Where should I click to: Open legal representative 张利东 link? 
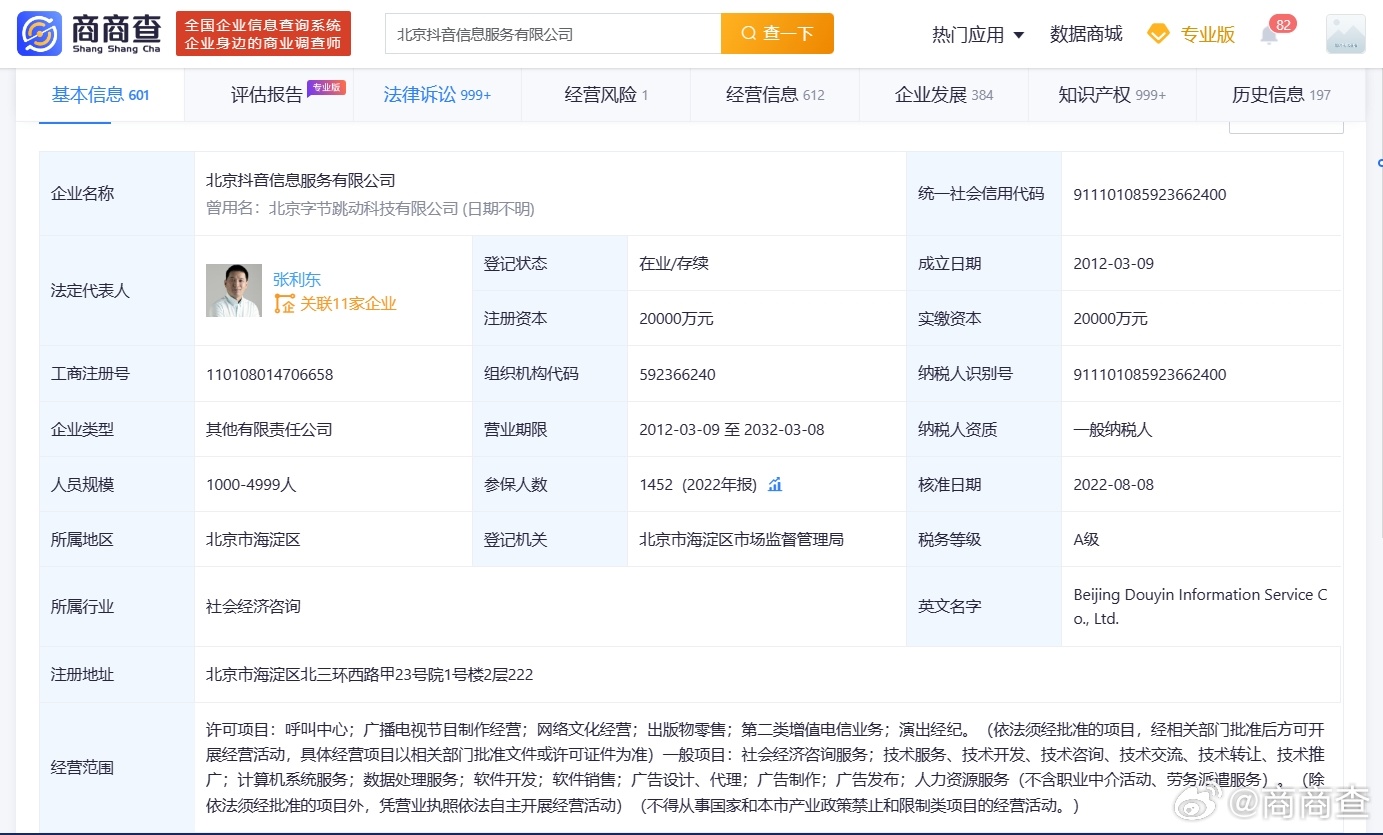[x=297, y=280]
